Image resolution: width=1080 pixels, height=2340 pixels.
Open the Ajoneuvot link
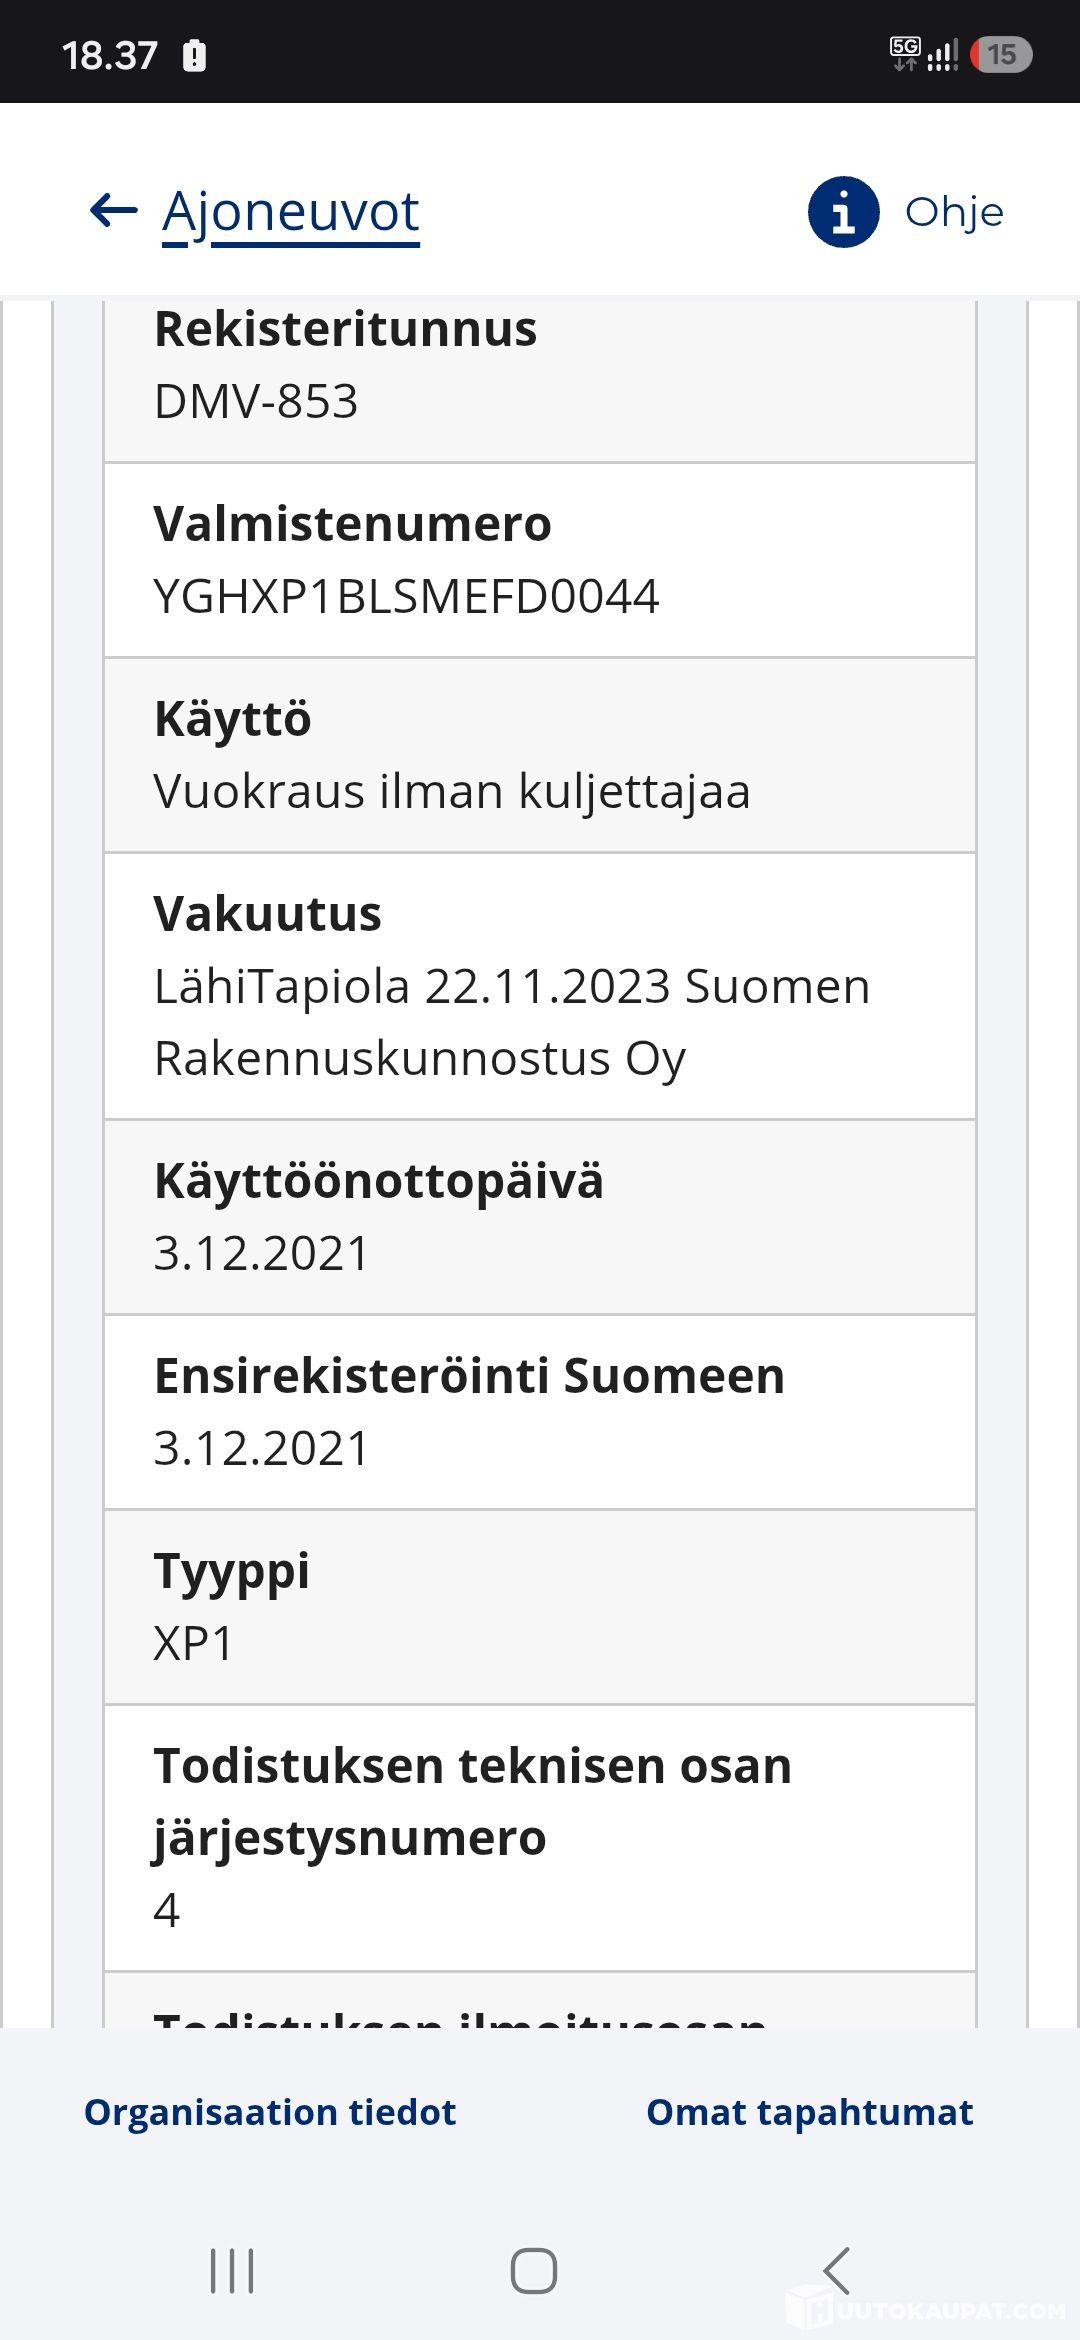coord(291,212)
